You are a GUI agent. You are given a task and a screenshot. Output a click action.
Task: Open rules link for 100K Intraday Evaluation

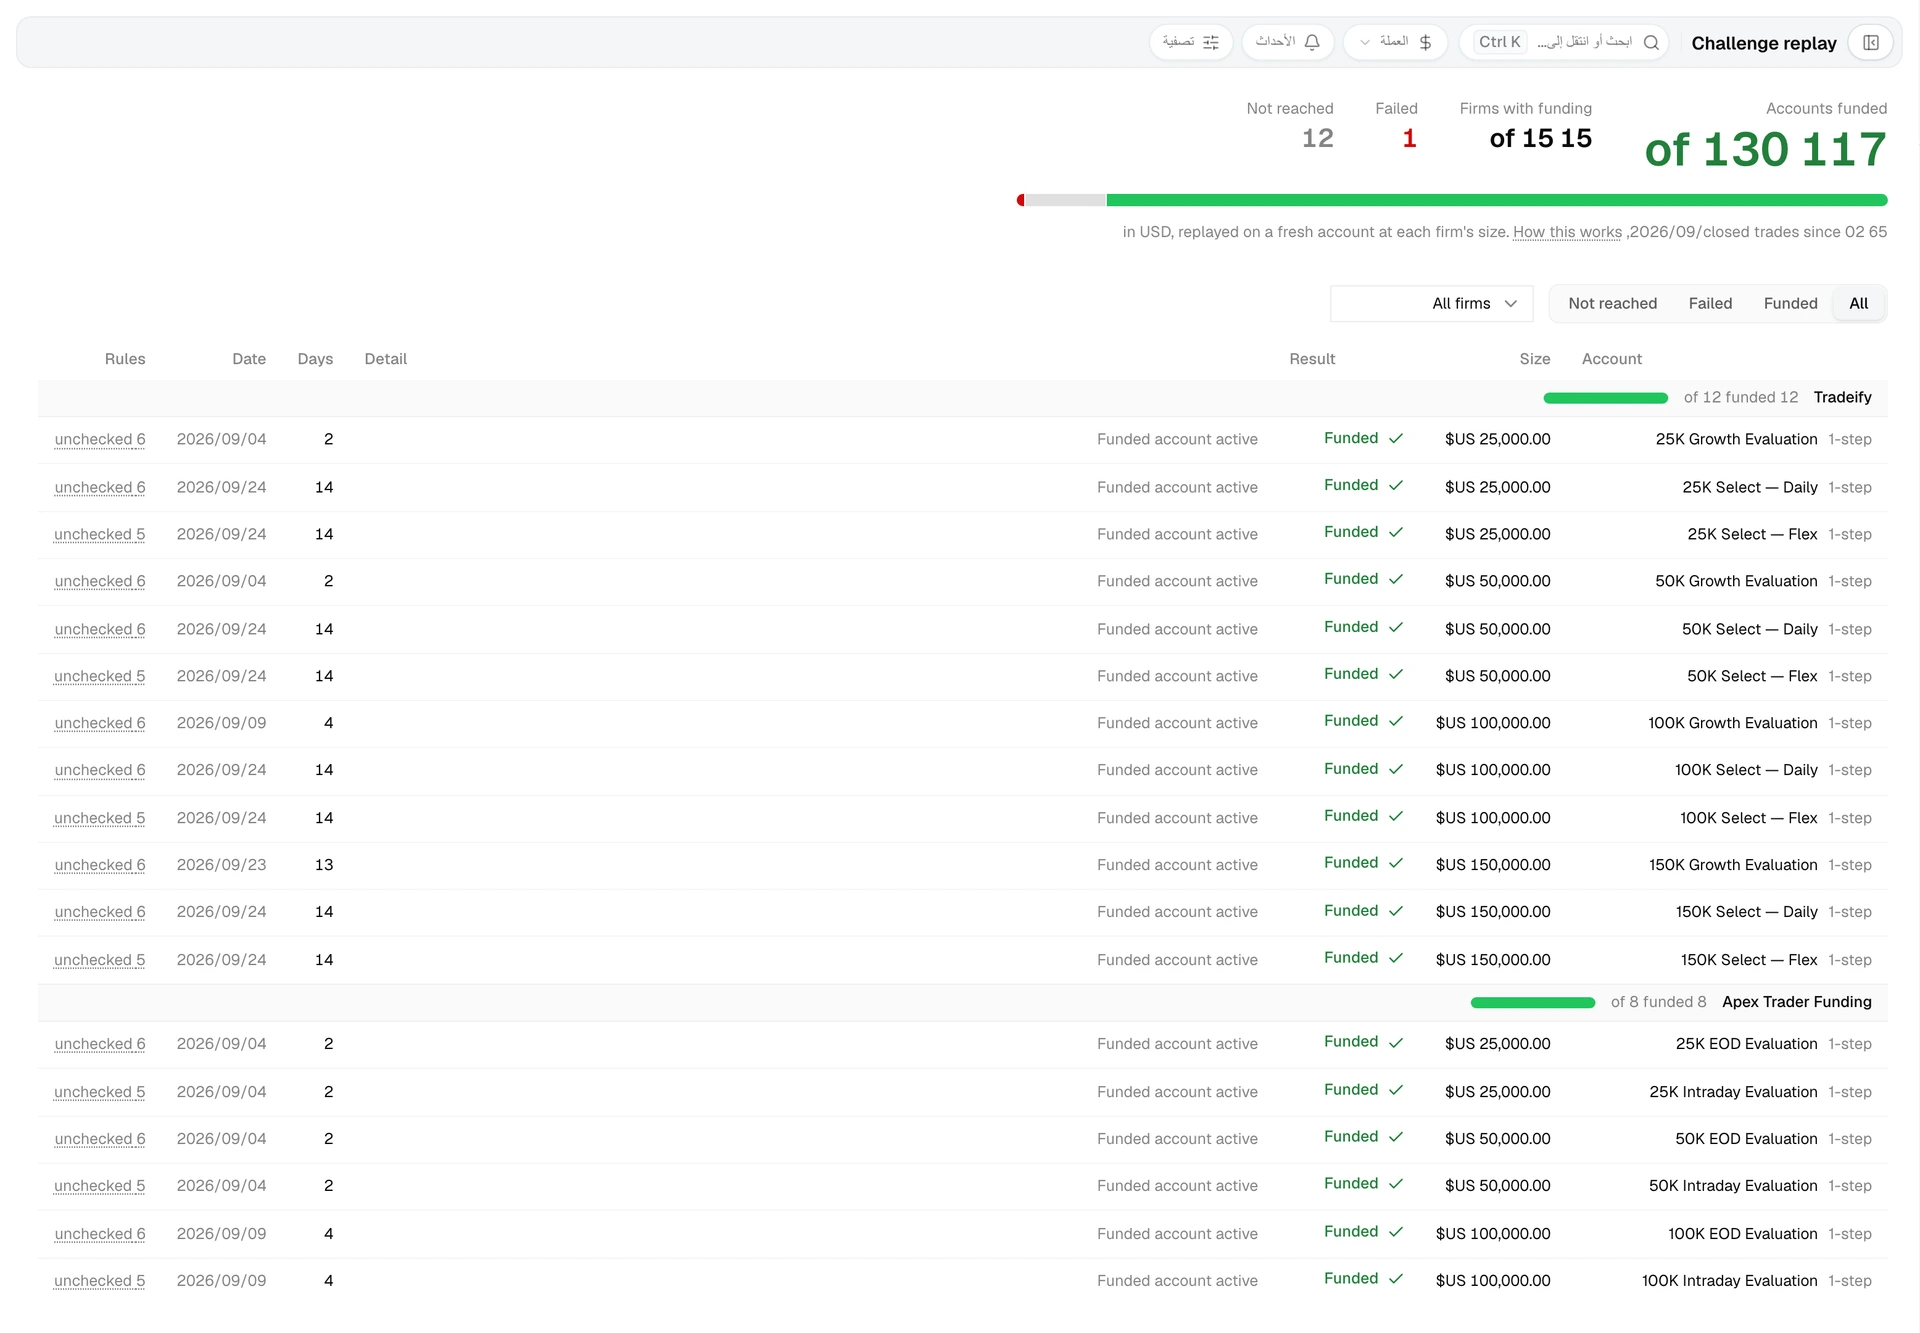tap(100, 1281)
